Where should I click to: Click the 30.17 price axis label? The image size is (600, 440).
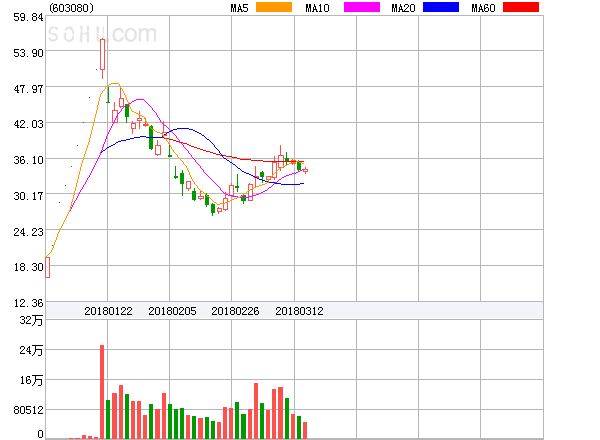[x=28, y=196]
